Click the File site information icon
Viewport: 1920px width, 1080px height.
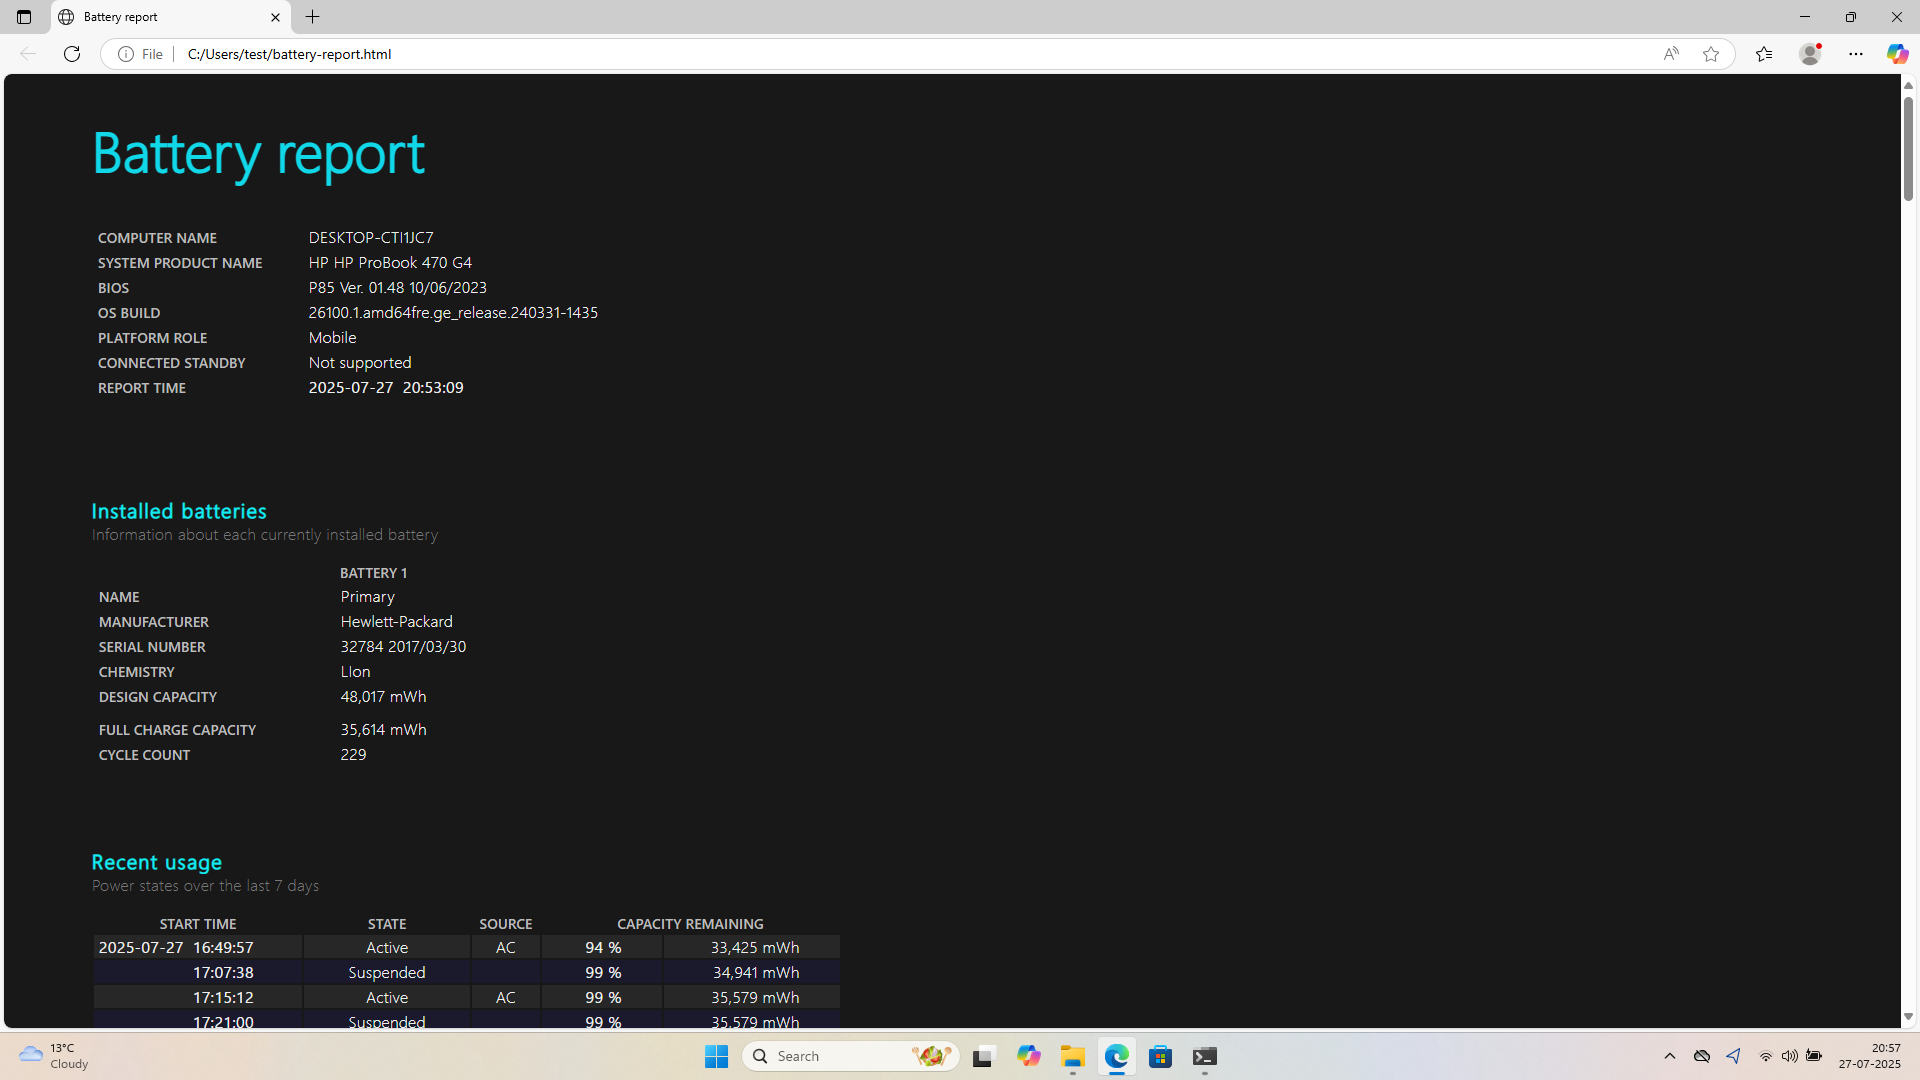pyautogui.click(x=126, y=54)
